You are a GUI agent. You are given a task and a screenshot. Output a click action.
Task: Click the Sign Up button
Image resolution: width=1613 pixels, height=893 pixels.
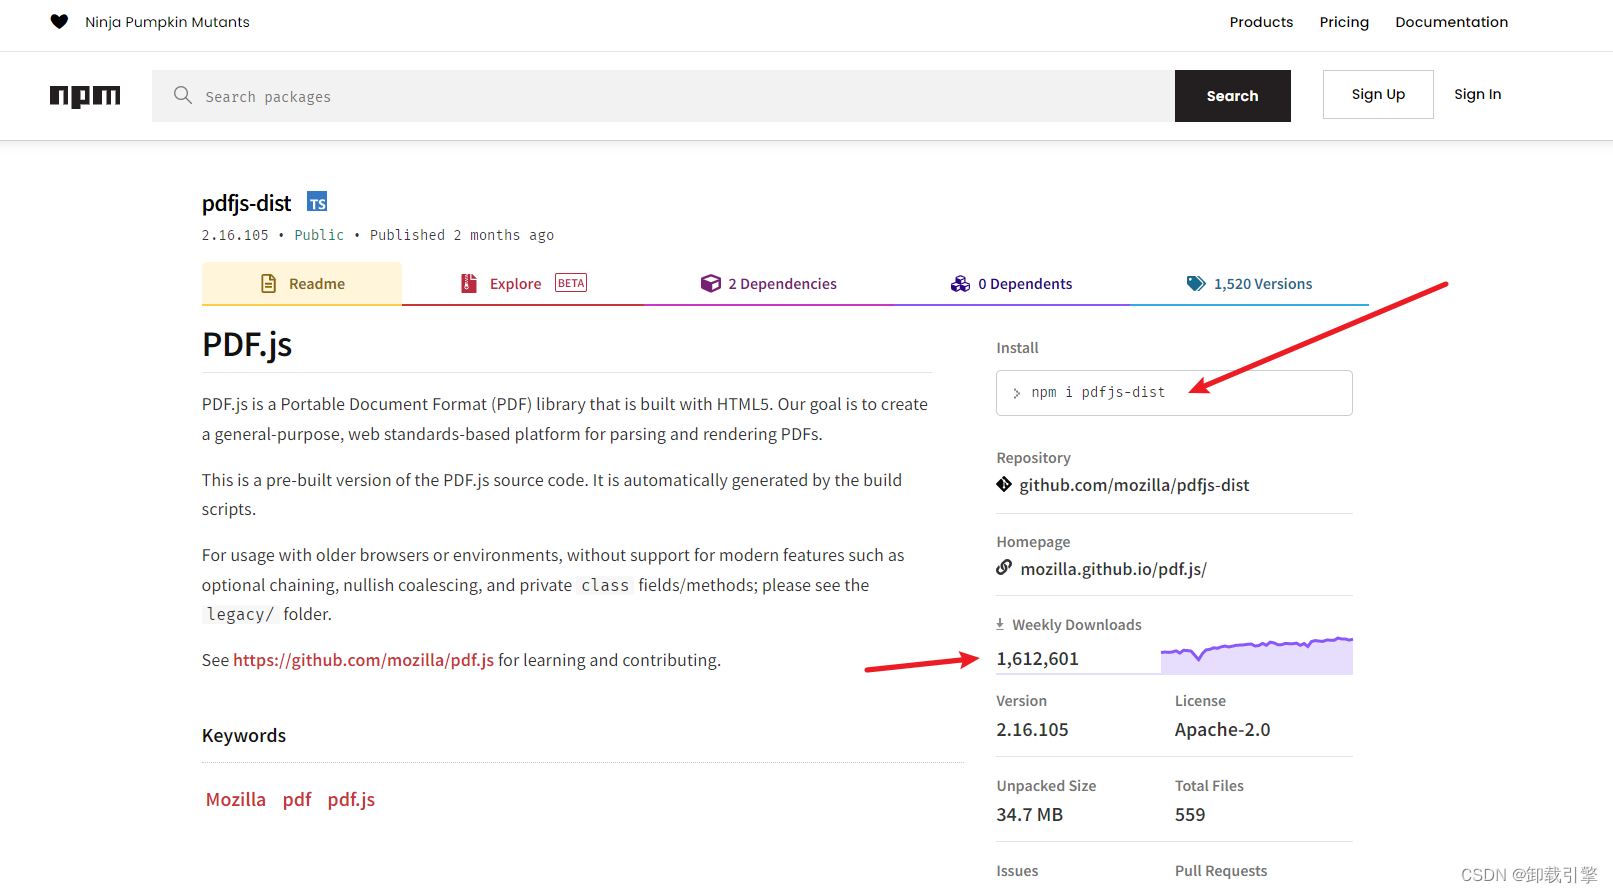1378,94
